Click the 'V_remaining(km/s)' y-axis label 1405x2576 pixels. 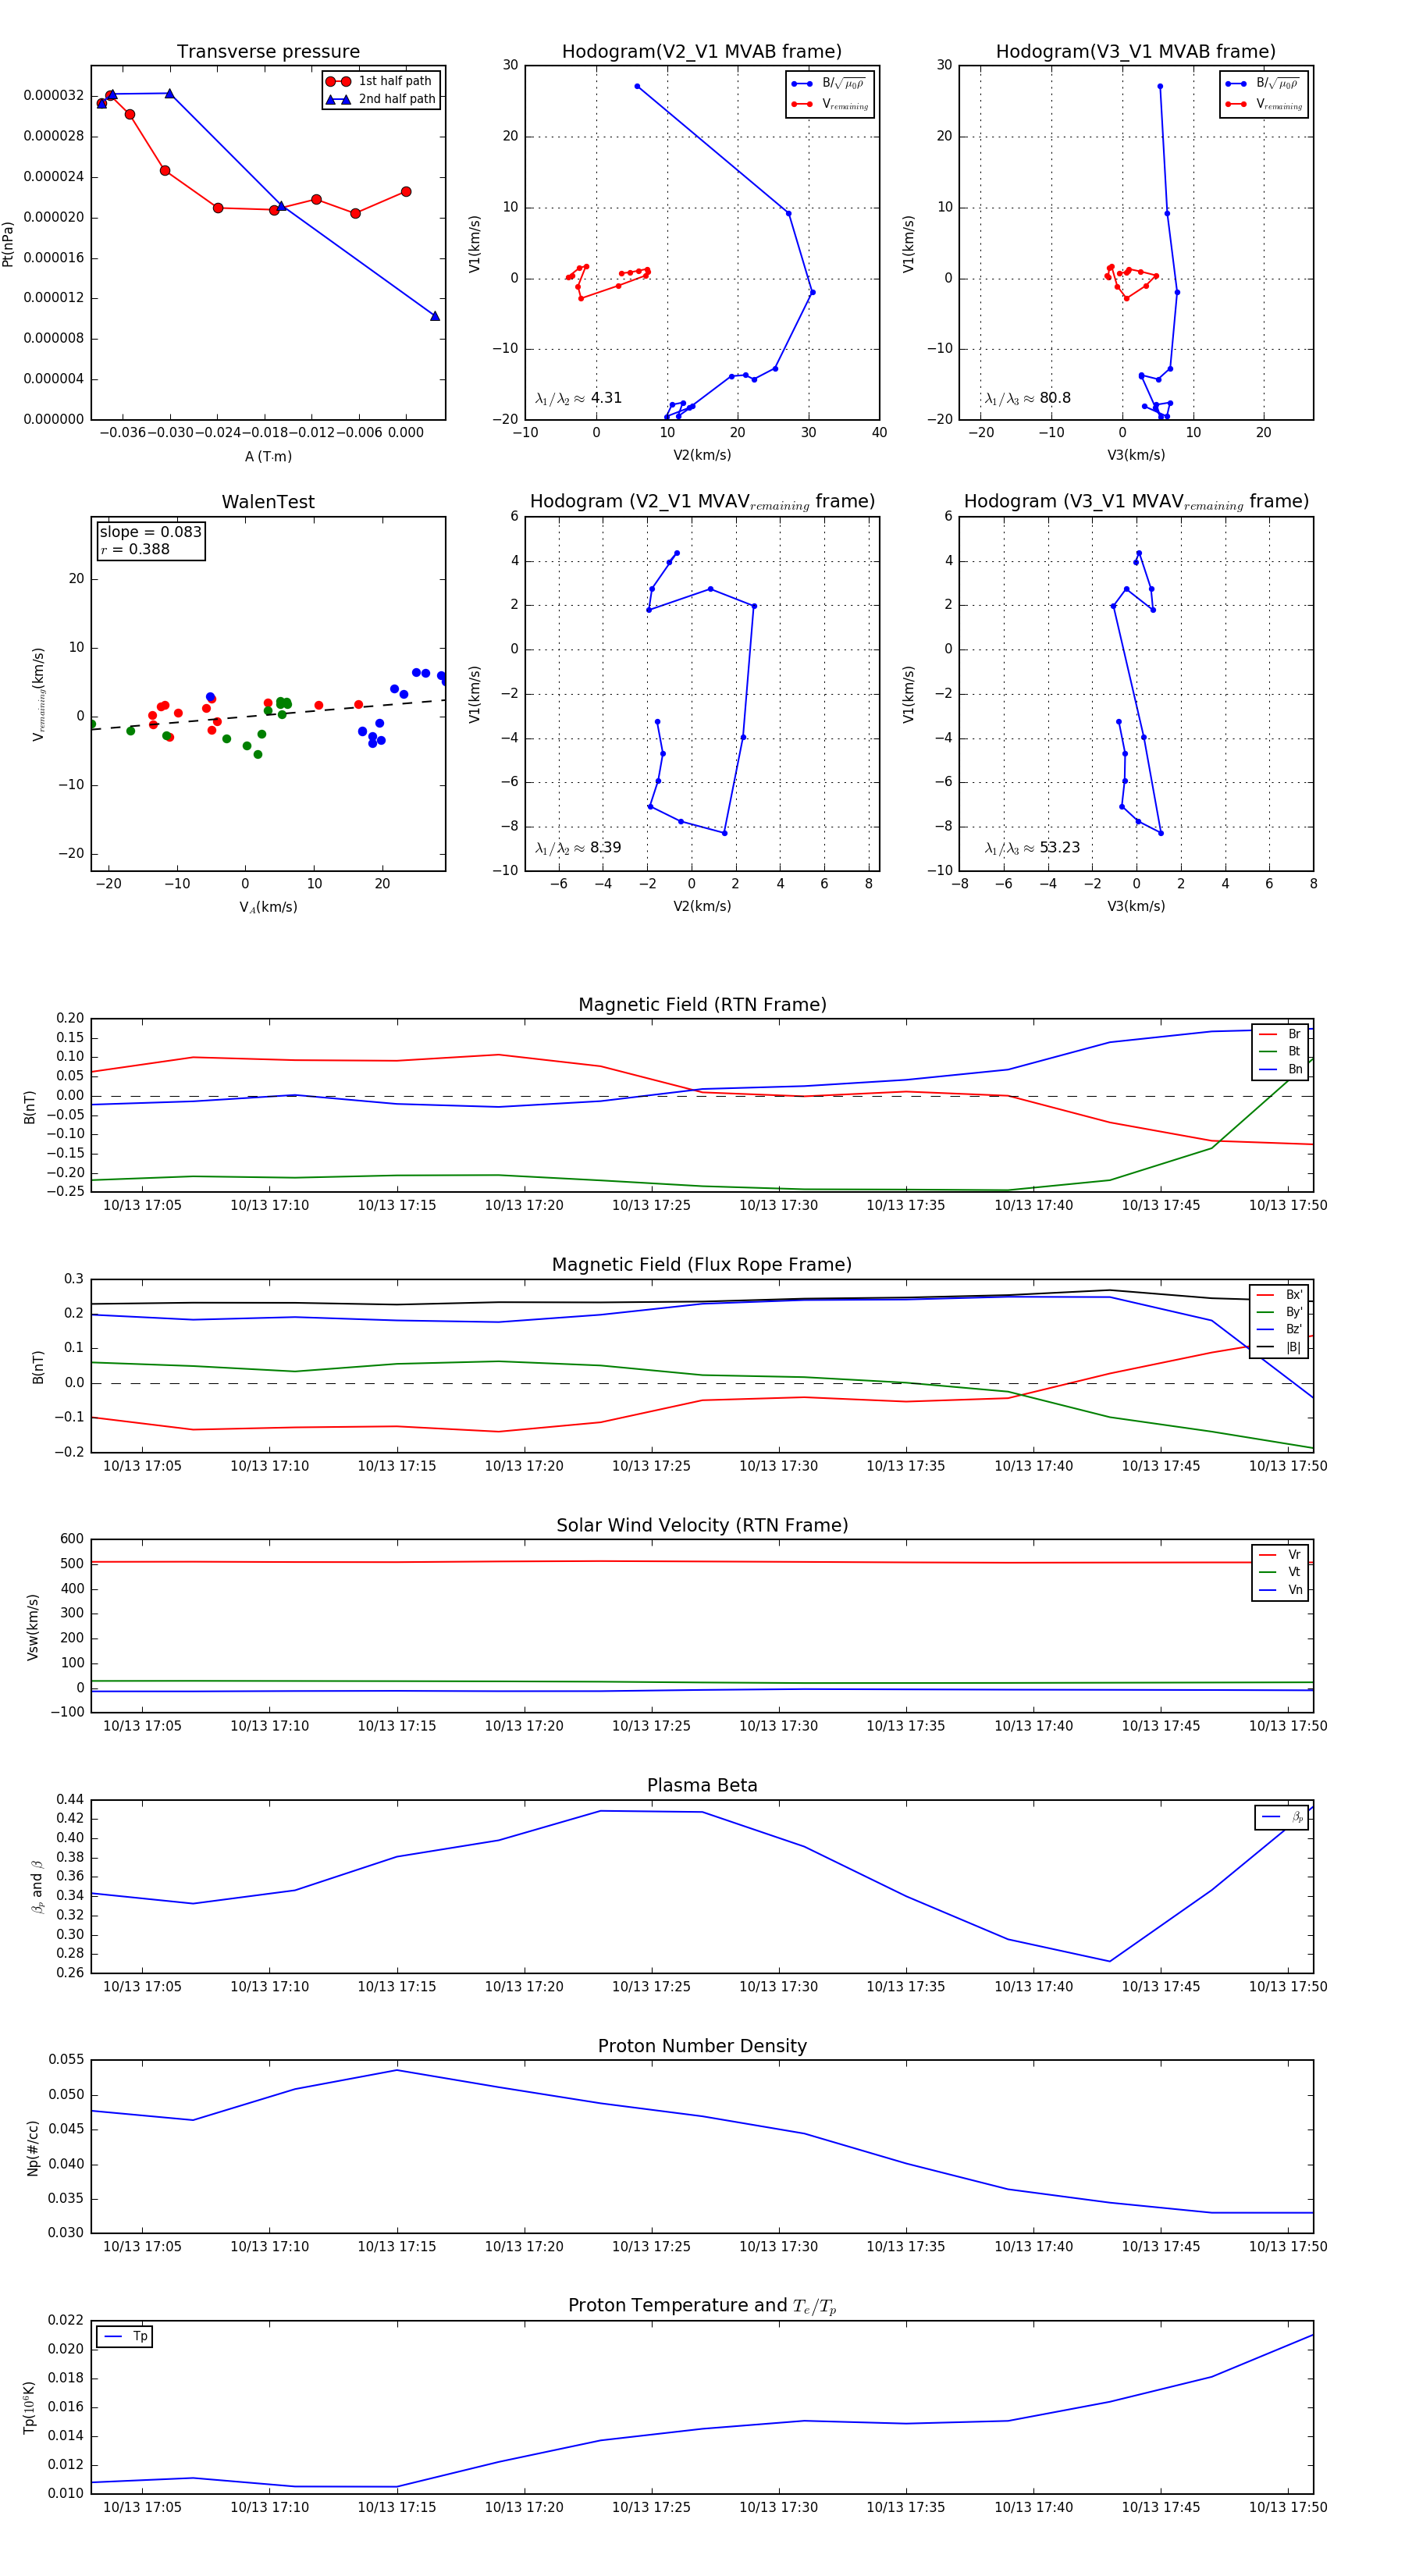pyautogui.click(x=39, y=694)
